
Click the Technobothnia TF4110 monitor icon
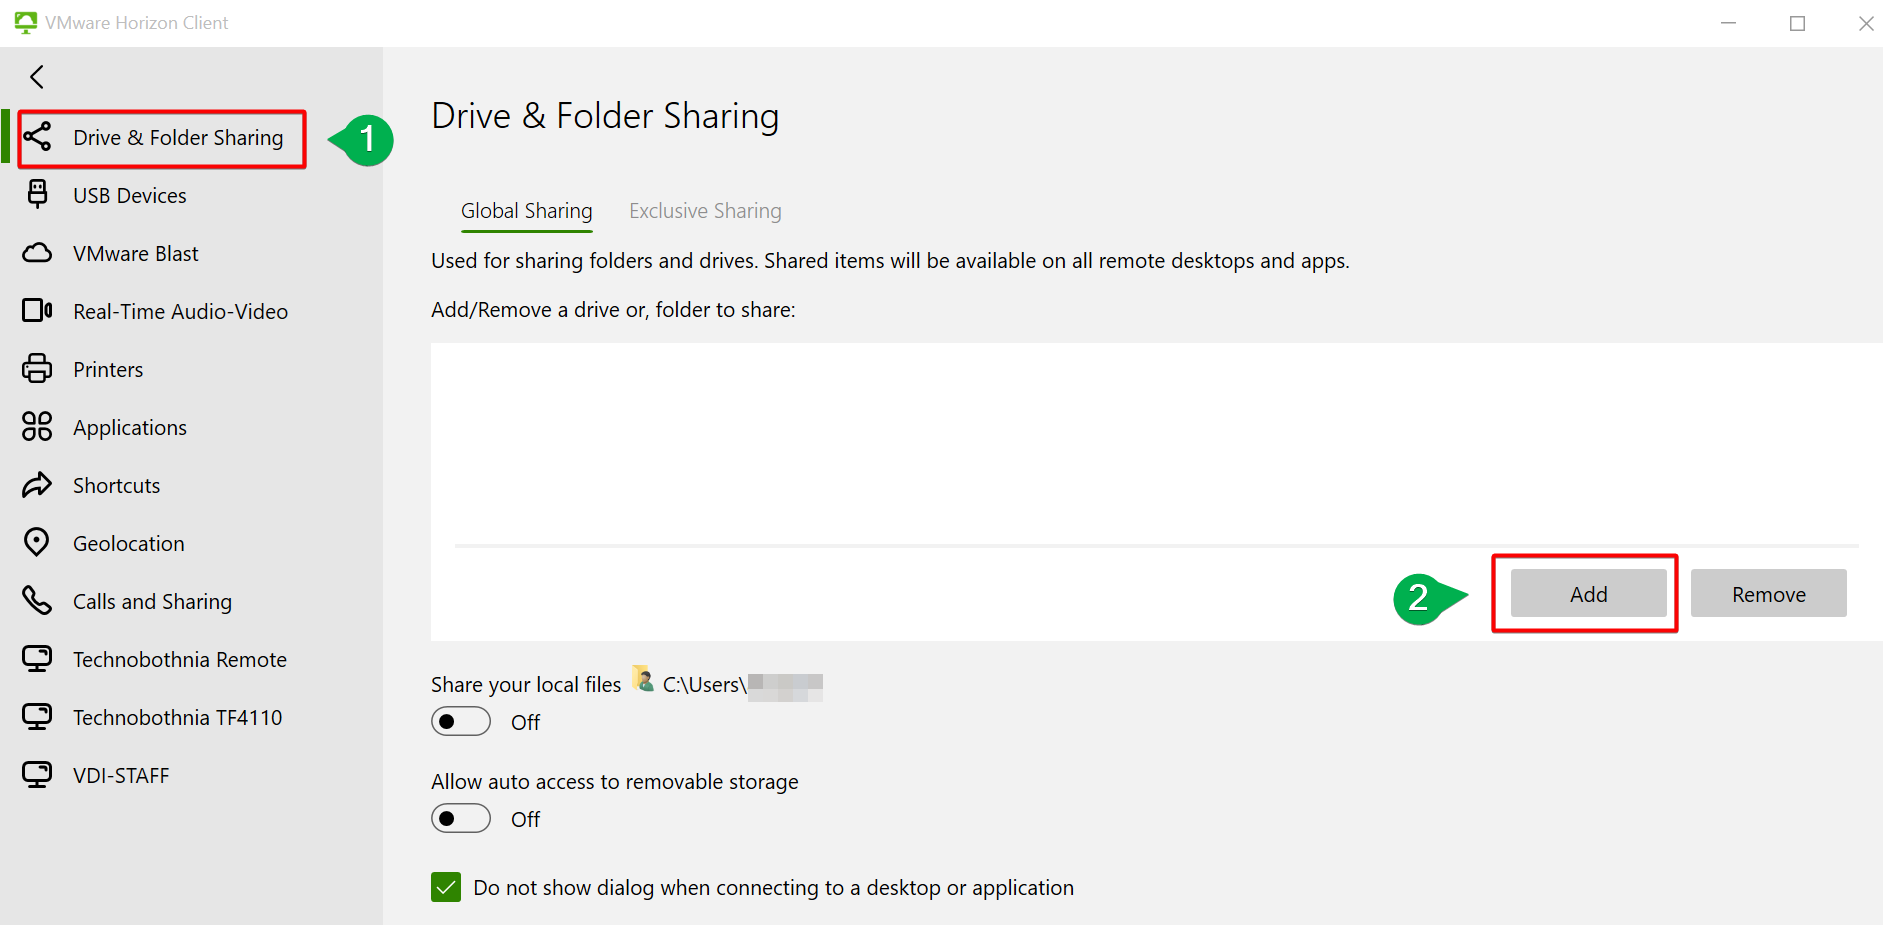click(37, 717)
